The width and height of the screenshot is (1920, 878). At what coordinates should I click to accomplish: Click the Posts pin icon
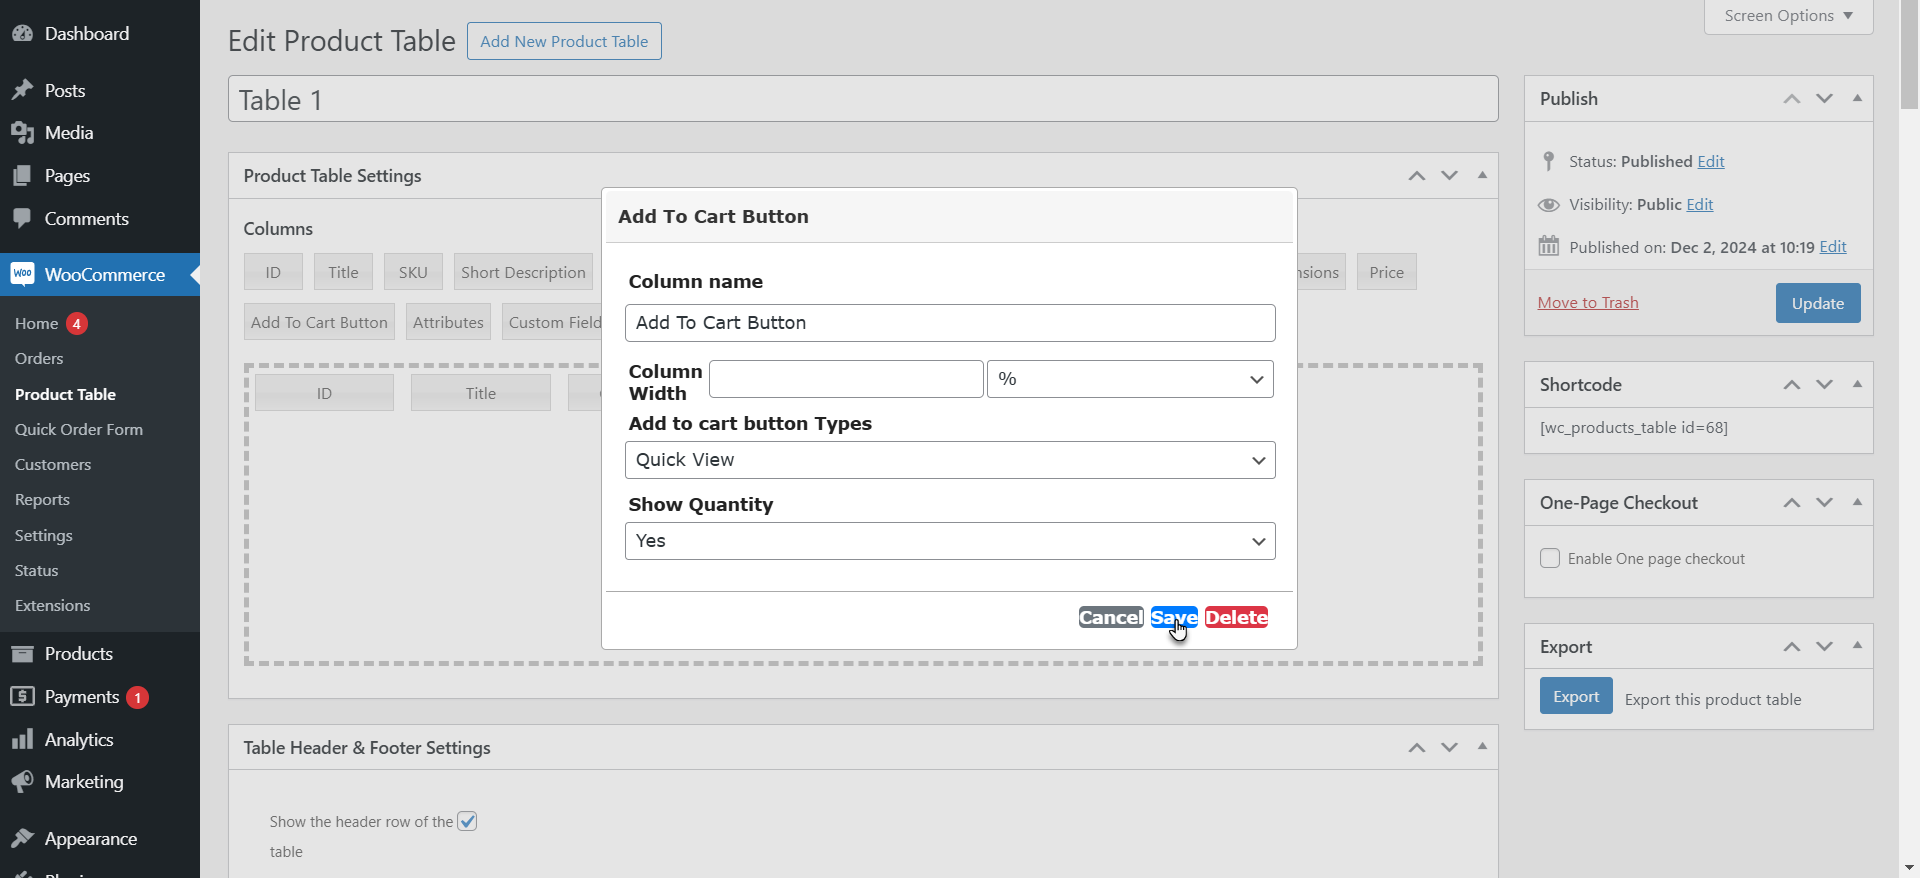[x=23, y=91]
